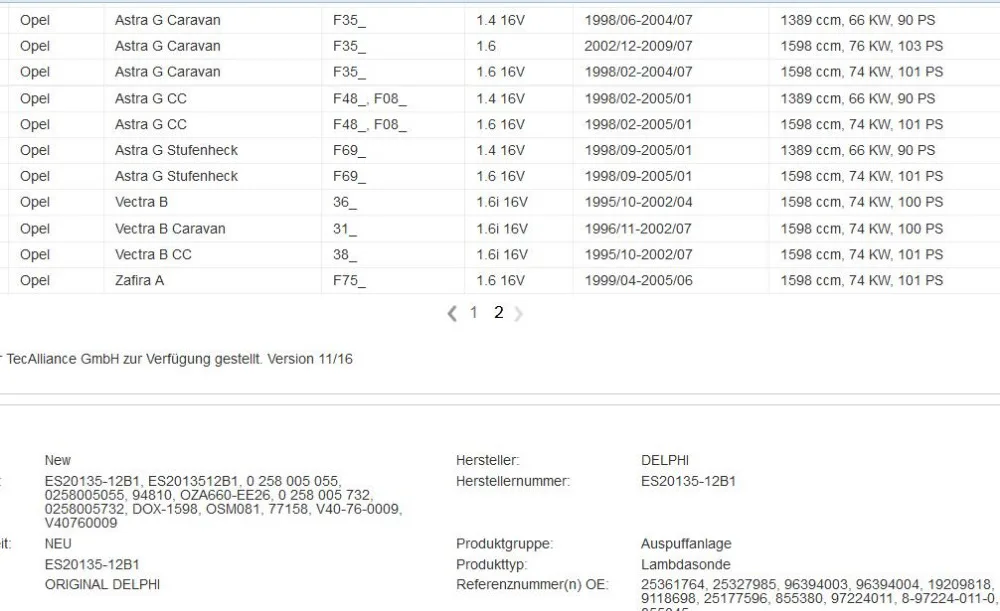This screenshot has height=611, width=1000.
Task: Select 'F75_' type code of Zafira A
Action: (x=349, y=281)
